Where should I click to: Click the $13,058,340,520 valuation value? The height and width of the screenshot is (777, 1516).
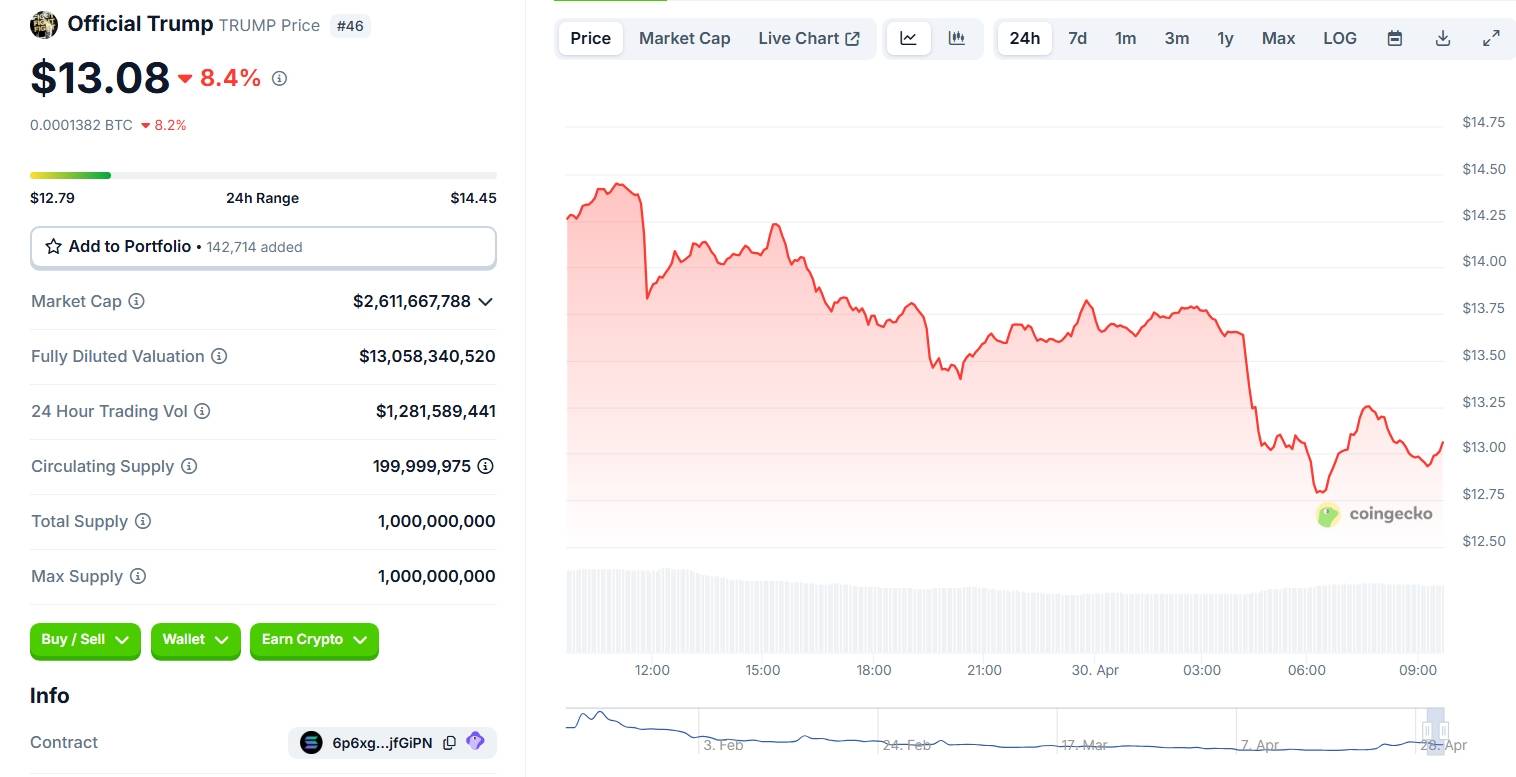pos(427,356)
